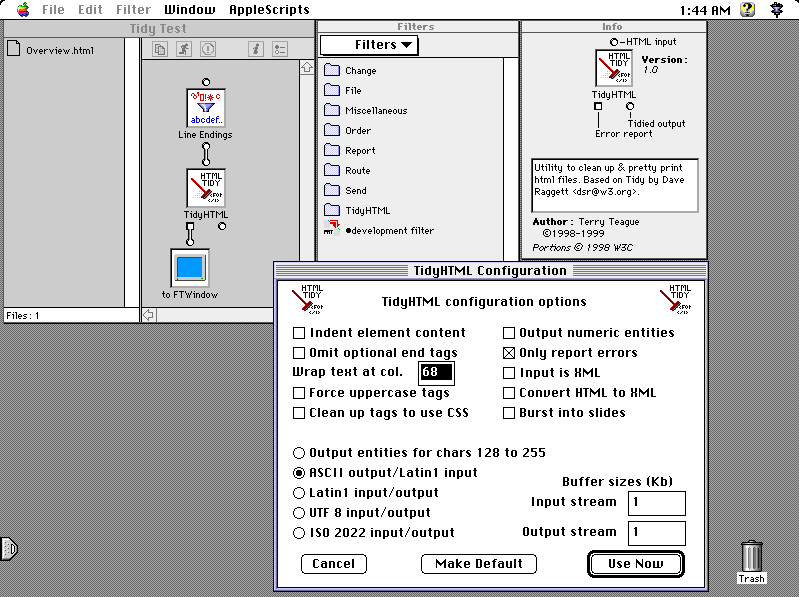Select the to FTWindow output icon
Image resolution: width=799 pixels, height=597 pixels.
(x=190, y=268)
